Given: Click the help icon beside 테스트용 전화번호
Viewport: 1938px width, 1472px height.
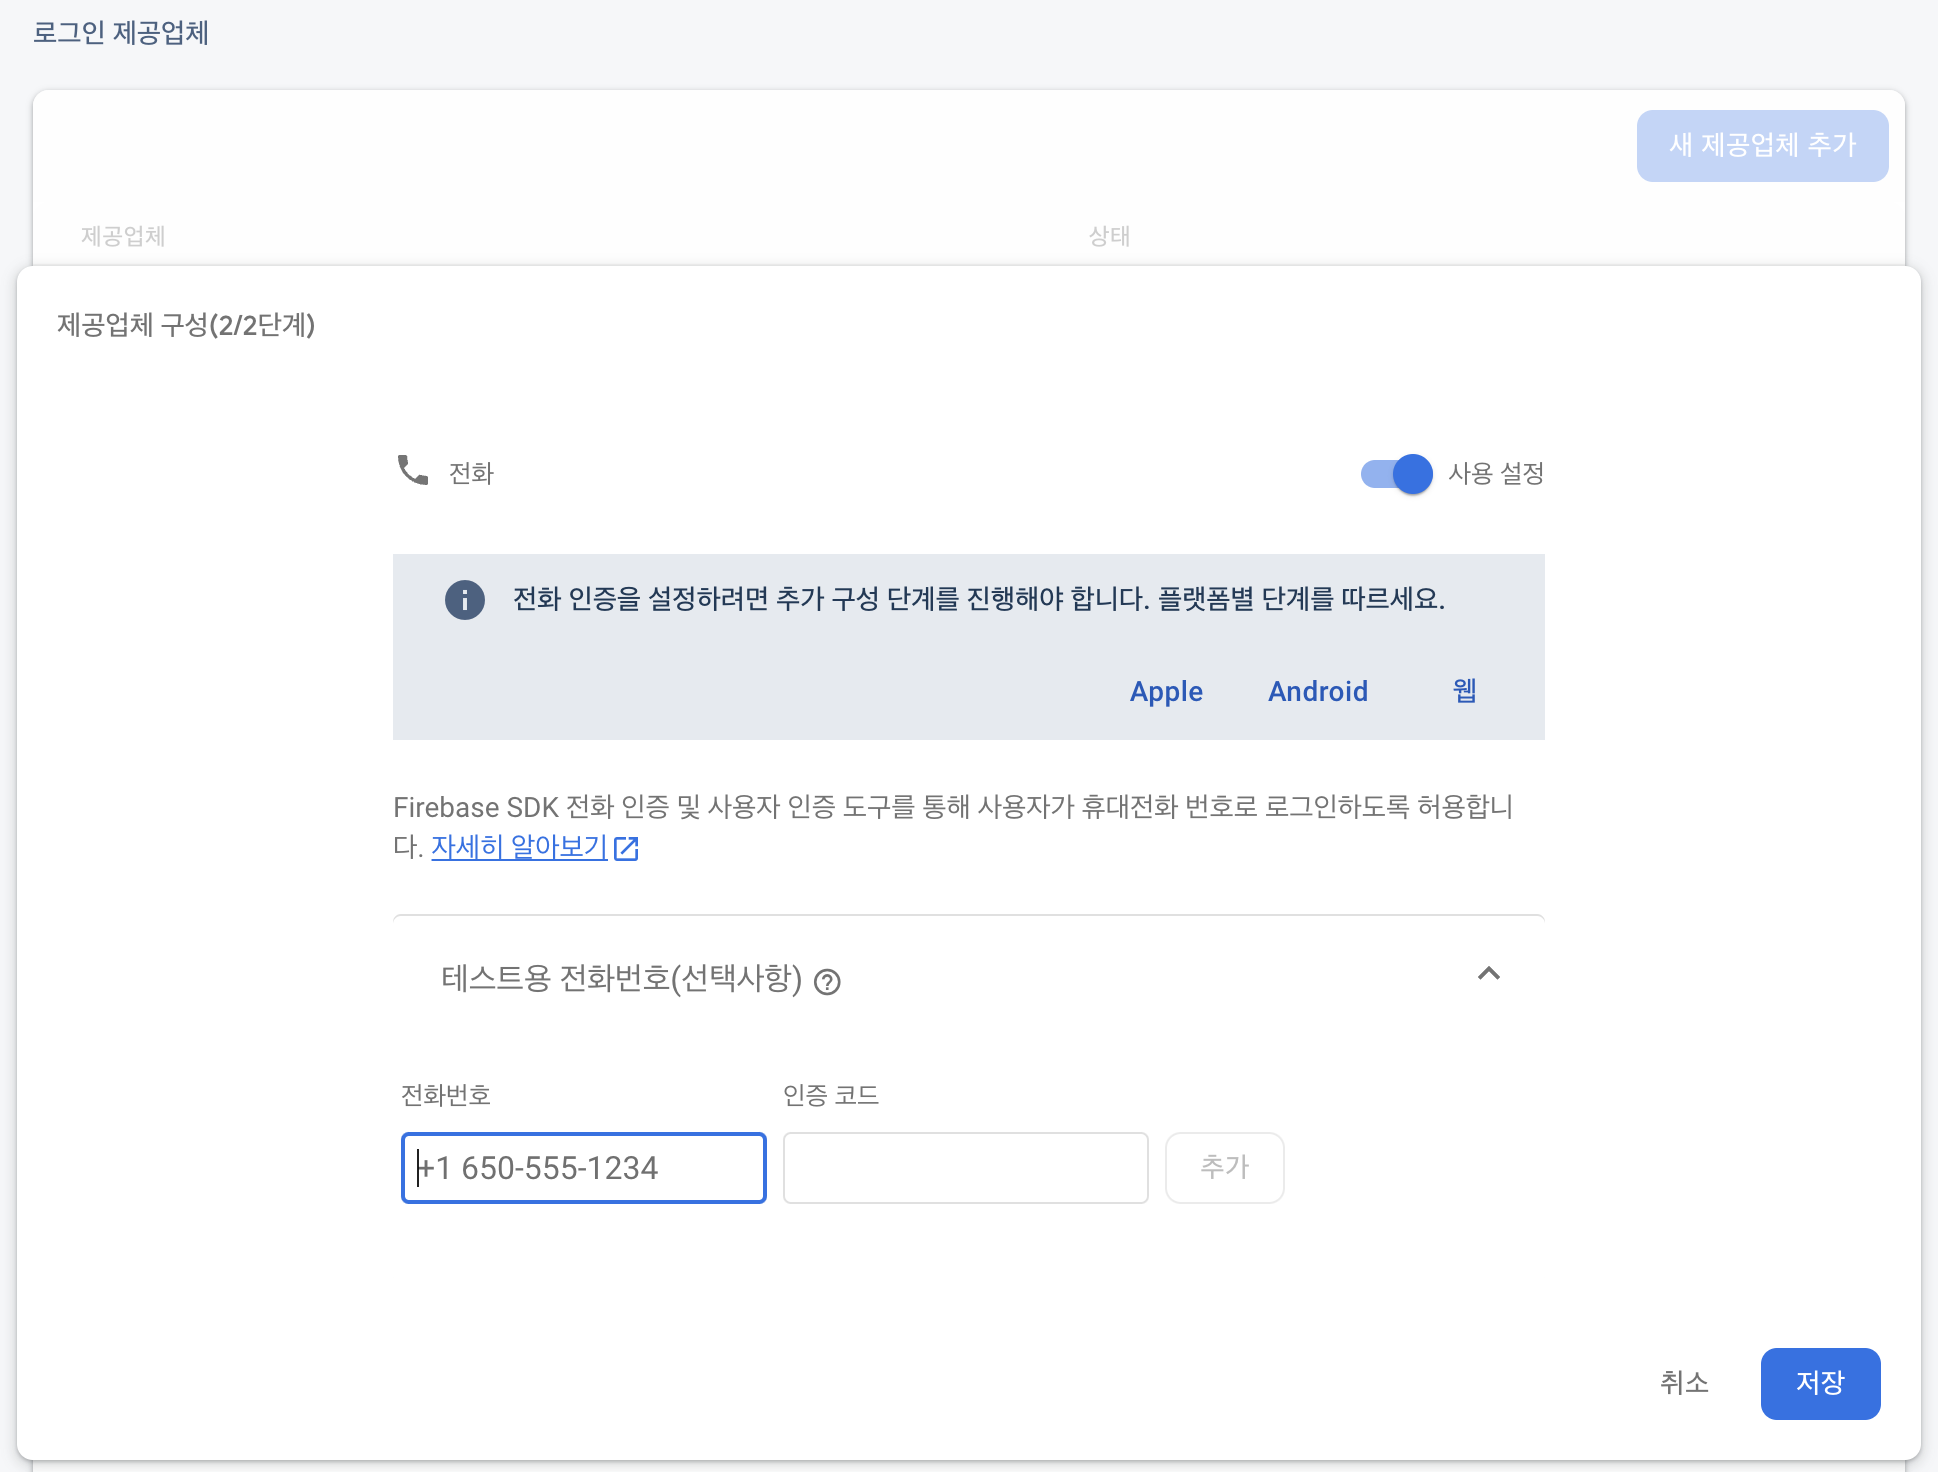Looking at the screenshot, I should tap(827, 982).
